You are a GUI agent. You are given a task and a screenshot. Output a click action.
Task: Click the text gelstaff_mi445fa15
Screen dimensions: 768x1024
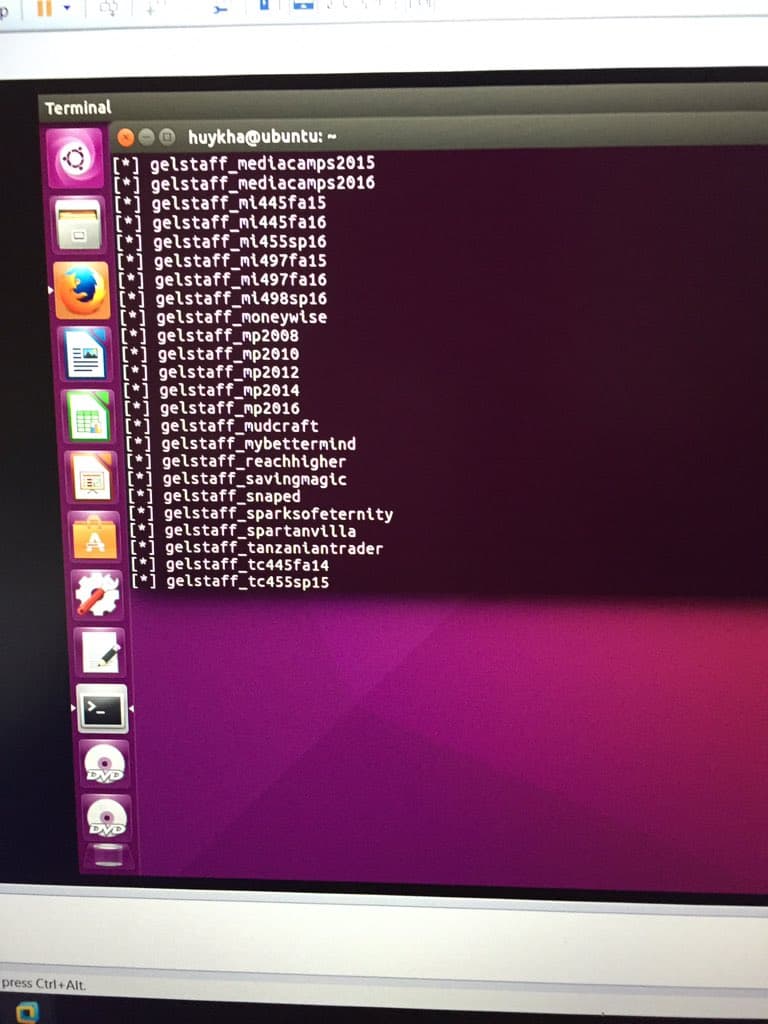click(238, 203)
